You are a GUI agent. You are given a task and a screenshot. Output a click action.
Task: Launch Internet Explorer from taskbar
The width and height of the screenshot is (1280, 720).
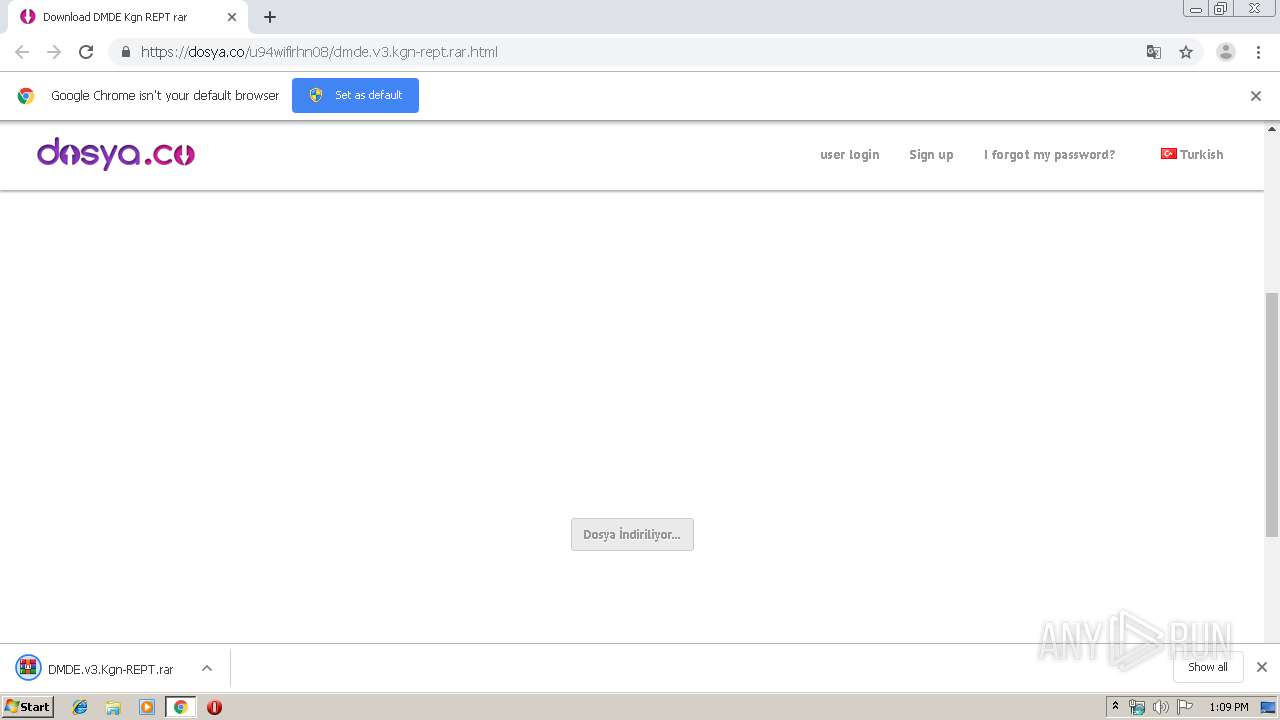pyautogui.click(x=80, y=707)
